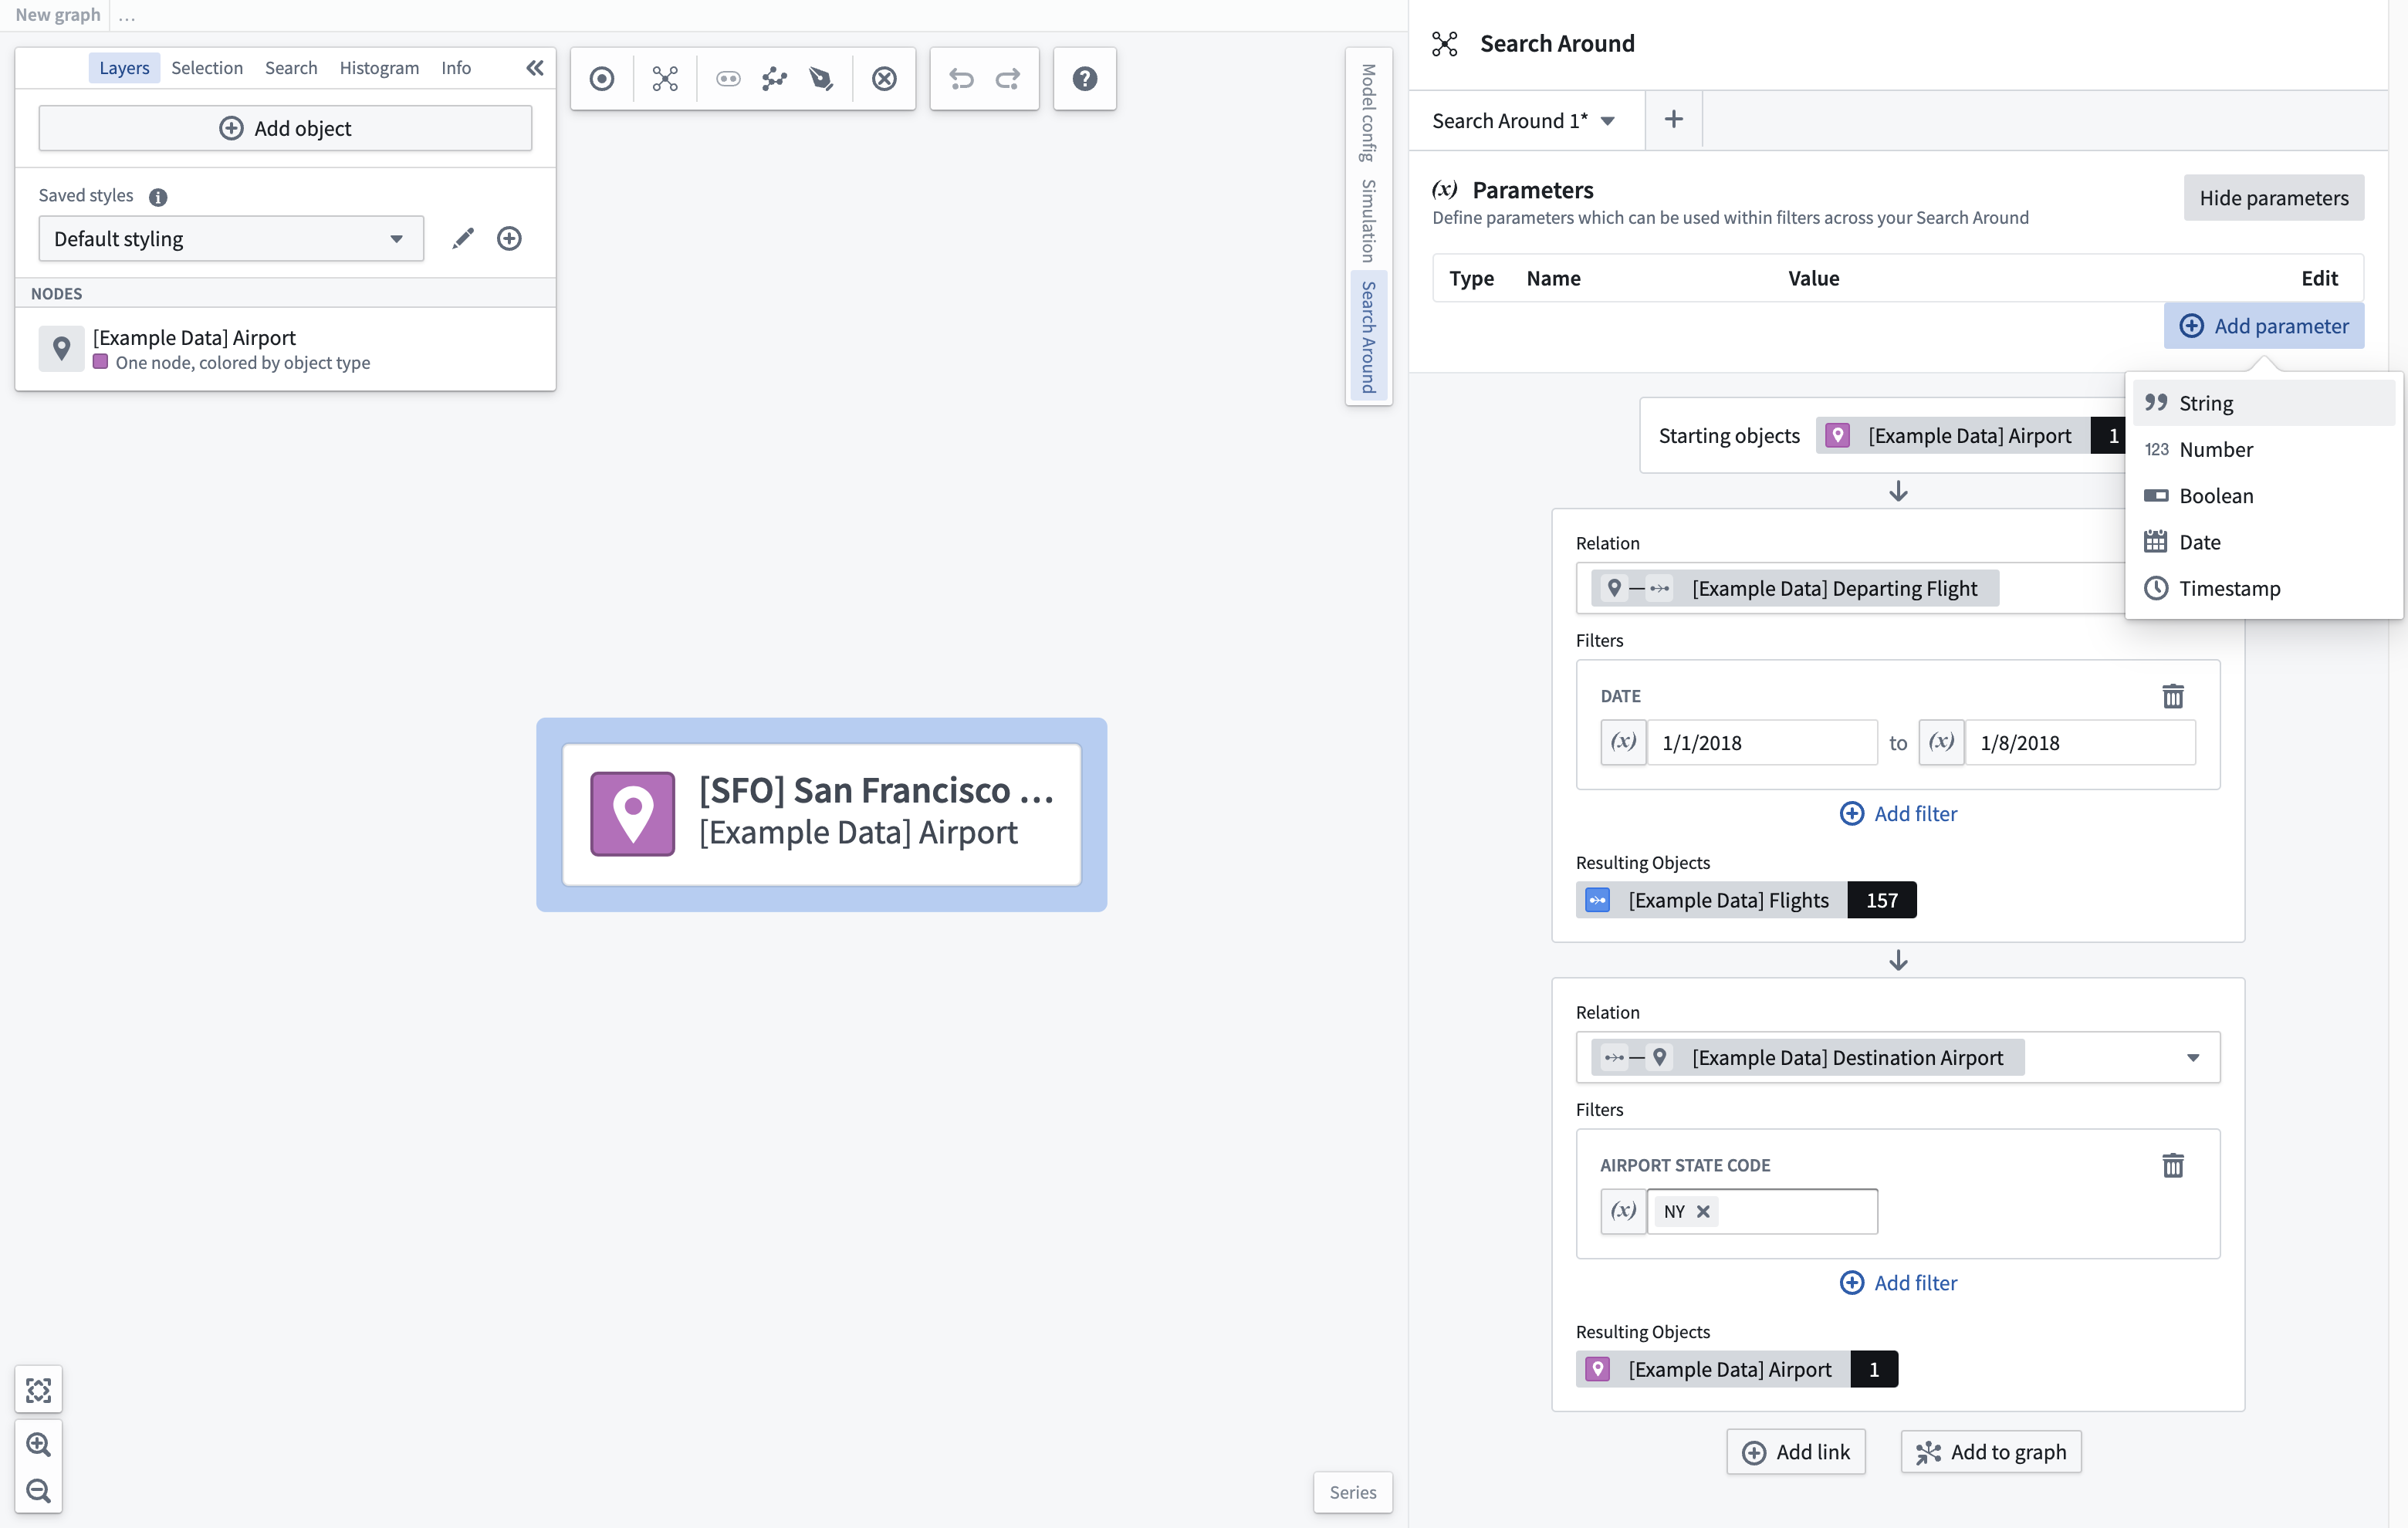This screenshot has height=1528, width=2408.
Task: Expand the Search Around 1* dropdown
Action: point(1608,121)
